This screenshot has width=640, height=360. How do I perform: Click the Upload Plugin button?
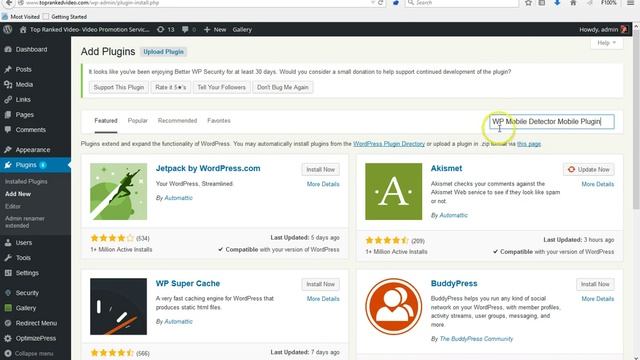[x=163, y=52]
